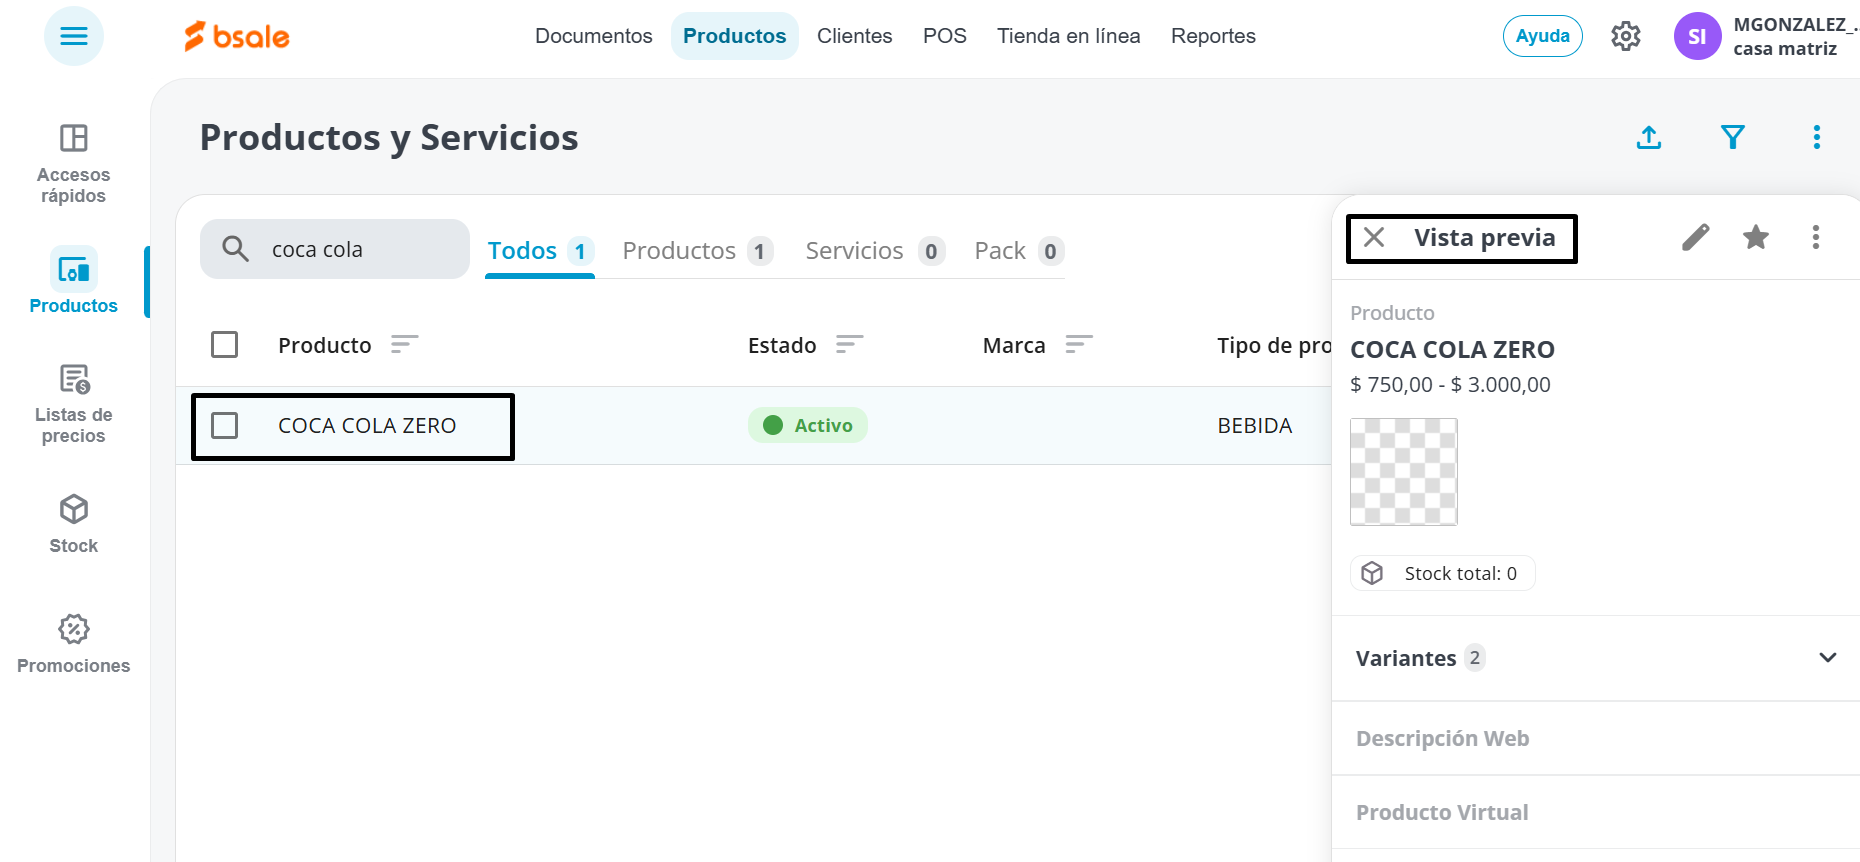Sort by Marca column icon

[1078, 345]
